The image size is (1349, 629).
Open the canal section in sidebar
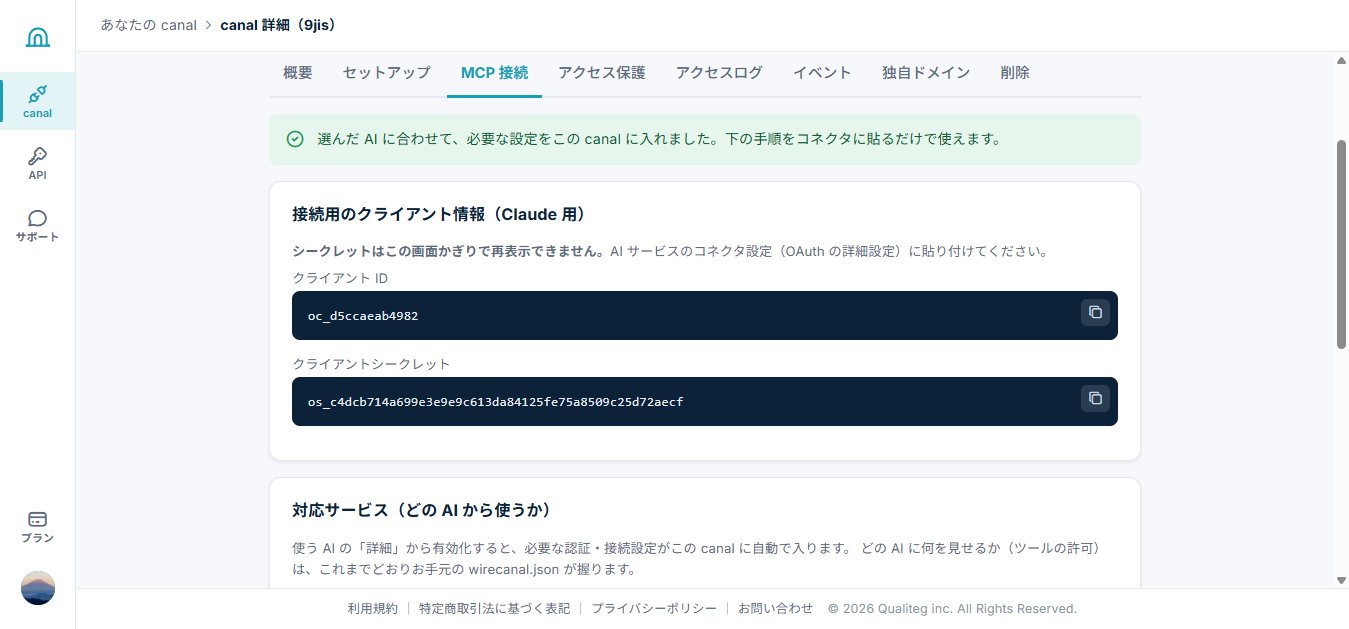(x=38, y=101)
